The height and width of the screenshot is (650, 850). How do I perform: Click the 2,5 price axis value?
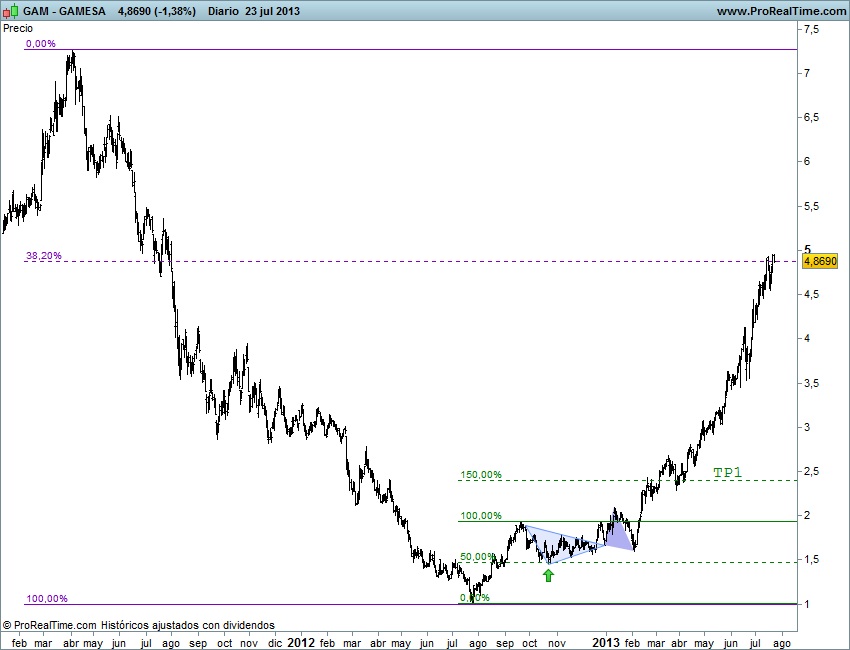pyautogui.click(x=812, y=471)
